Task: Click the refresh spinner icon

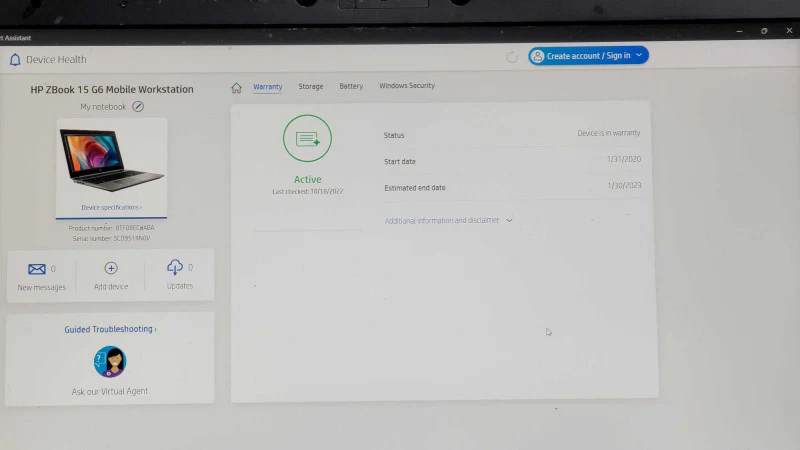Action: click(512, 57)
